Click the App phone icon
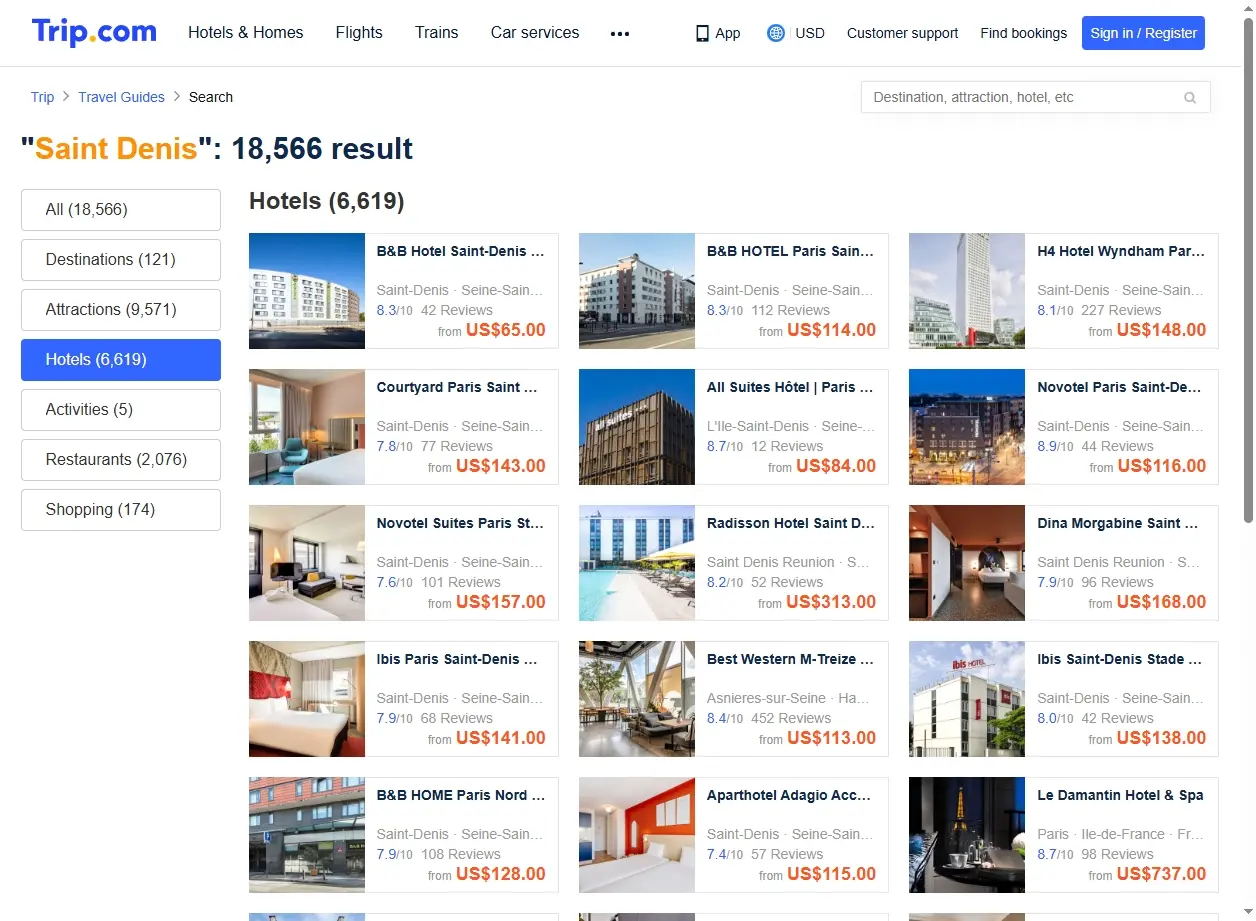This screenshot has width=1256, height=921. (x=702, y=33)
